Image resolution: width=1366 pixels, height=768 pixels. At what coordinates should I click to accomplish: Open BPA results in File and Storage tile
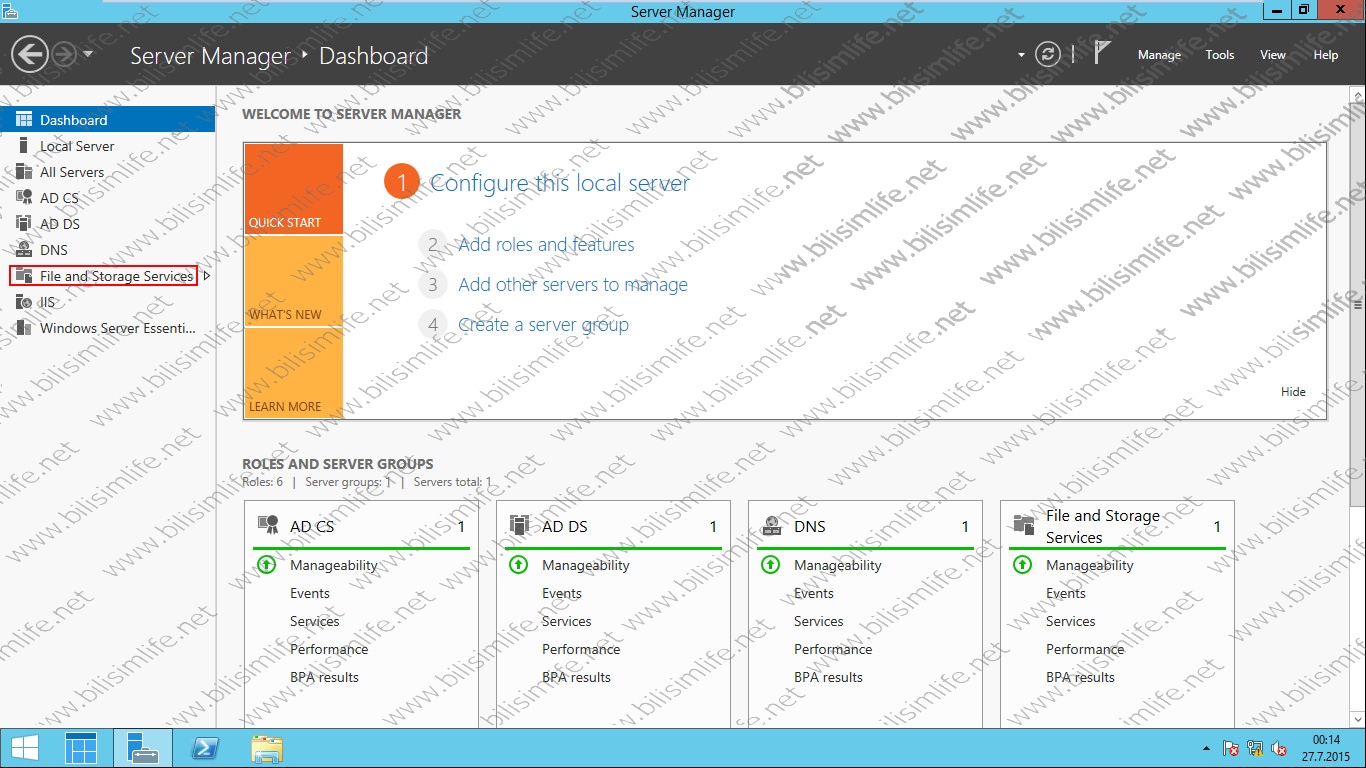1080,677
